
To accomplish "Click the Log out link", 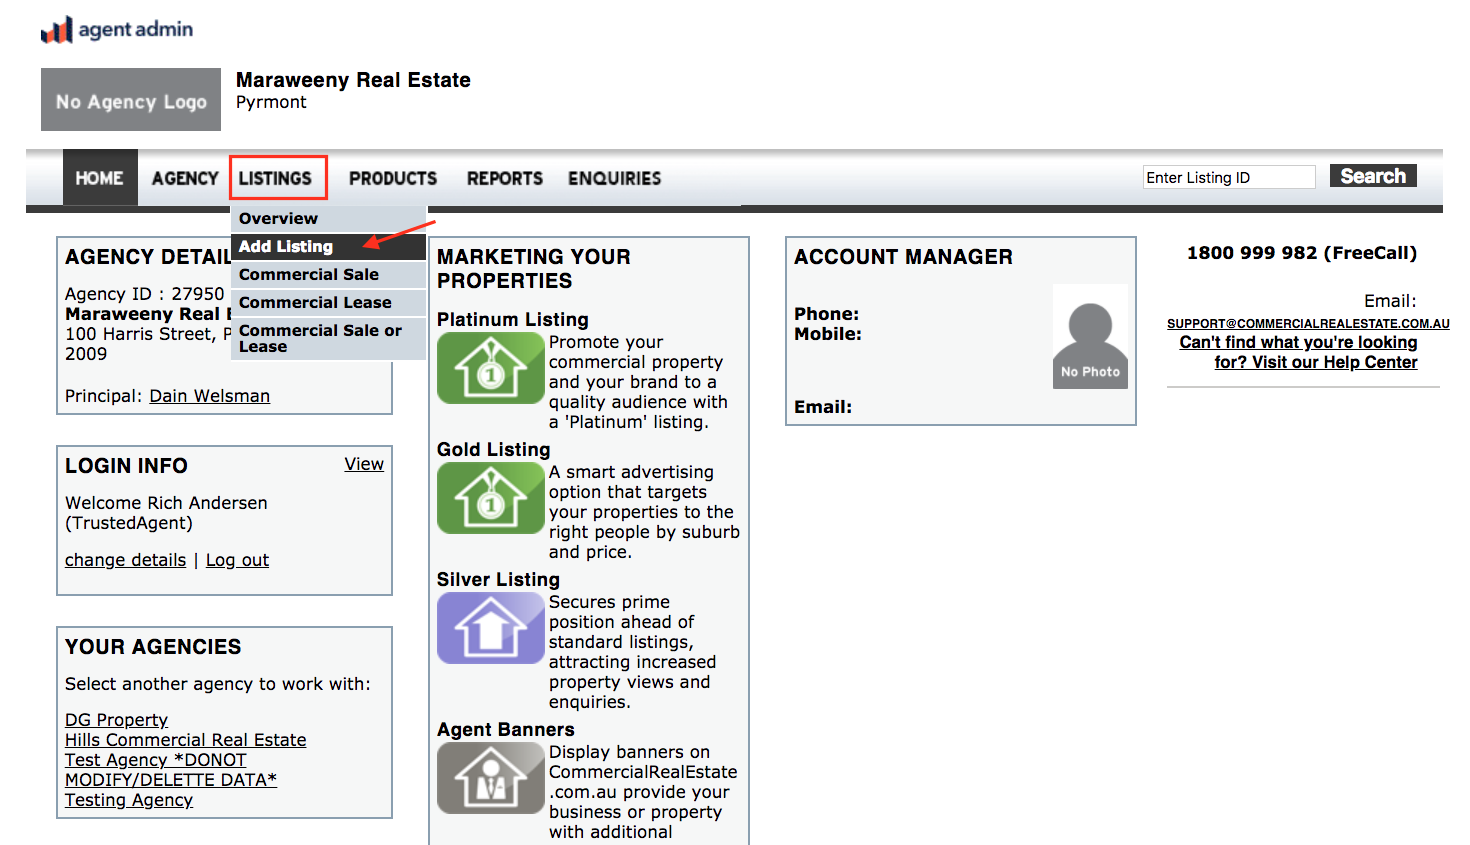I will 236,560.
